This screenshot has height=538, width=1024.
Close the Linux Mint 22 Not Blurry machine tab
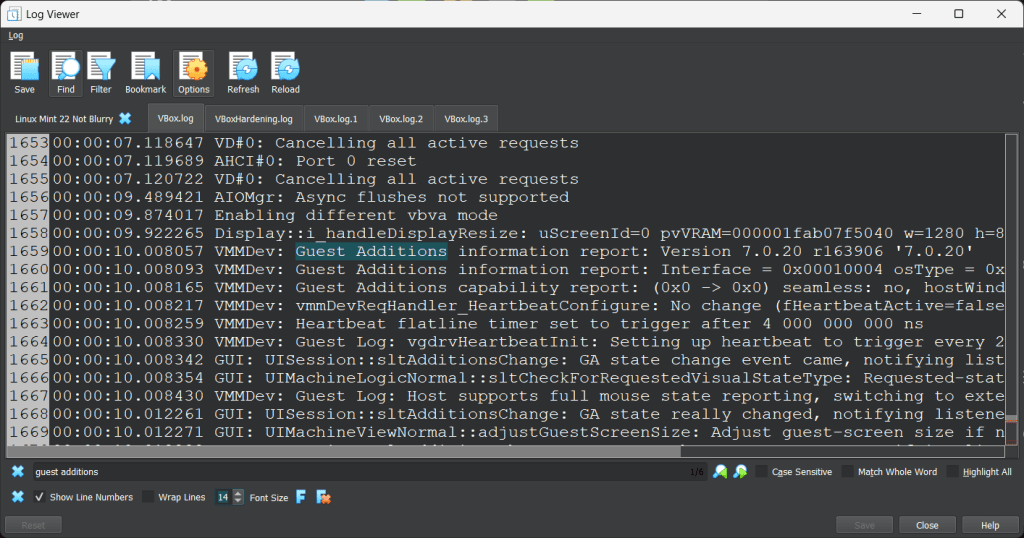coord(125,118)
